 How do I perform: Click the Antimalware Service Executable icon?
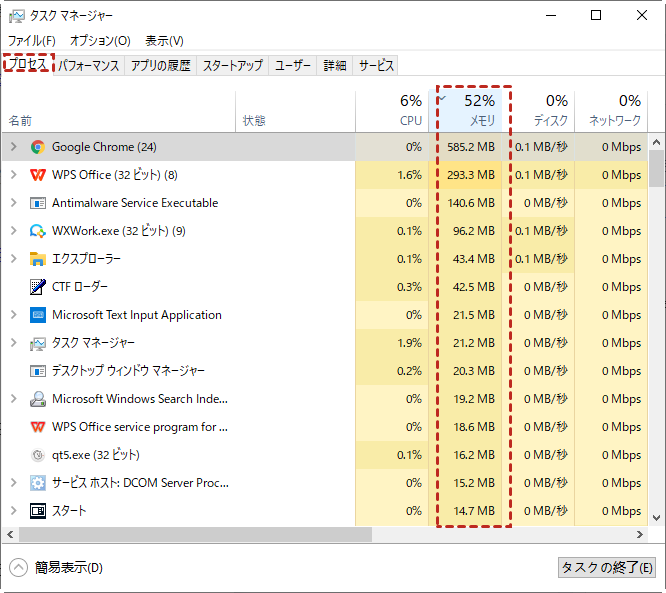click(x=38, y=203)
